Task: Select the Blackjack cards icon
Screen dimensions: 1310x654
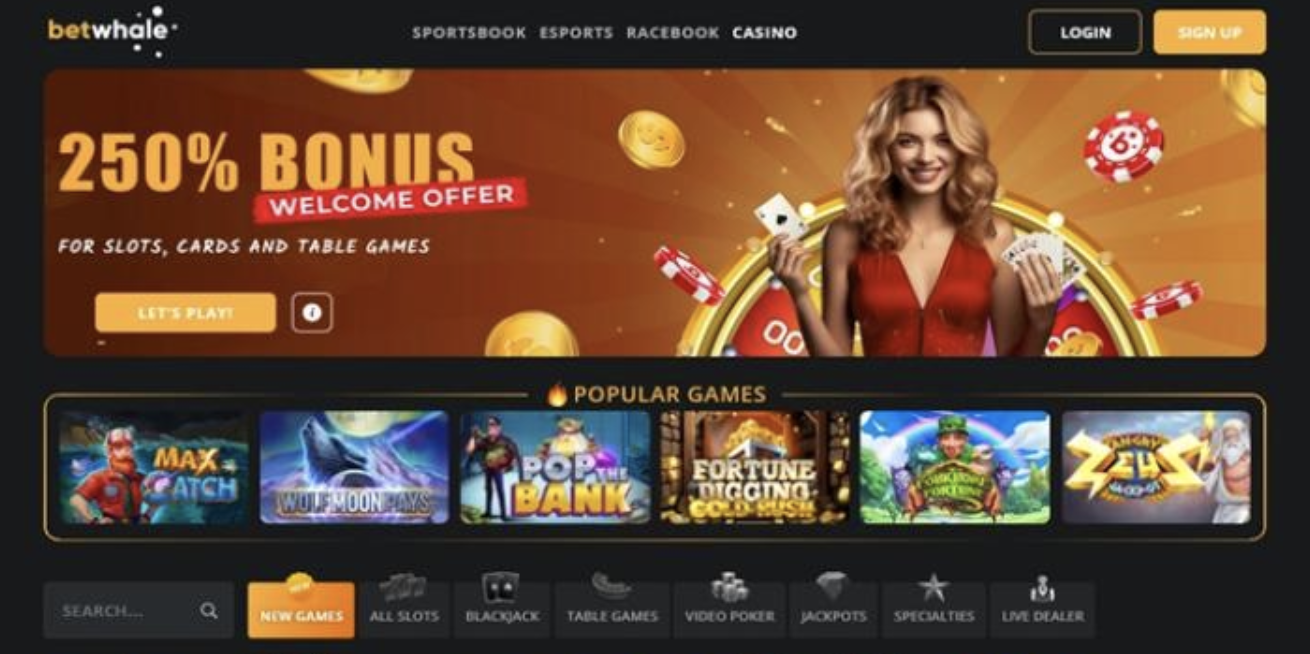Action: point(500,587)
